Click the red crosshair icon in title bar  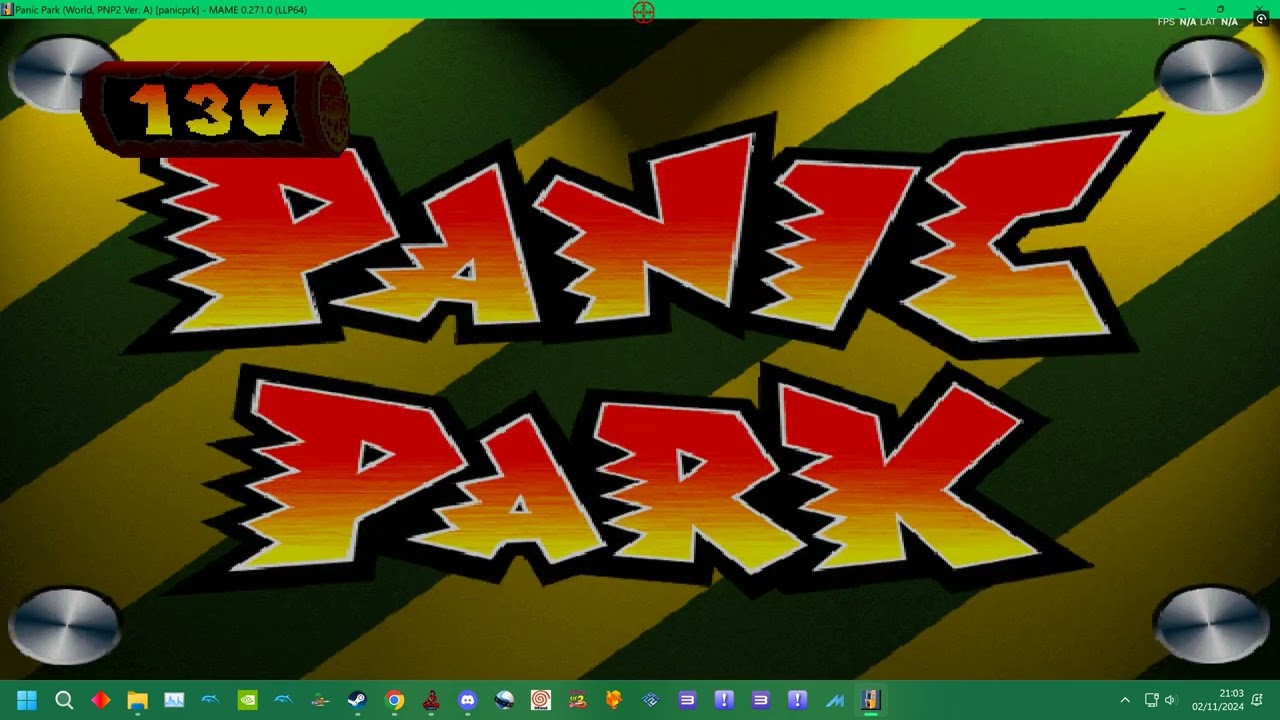point(643,12)
